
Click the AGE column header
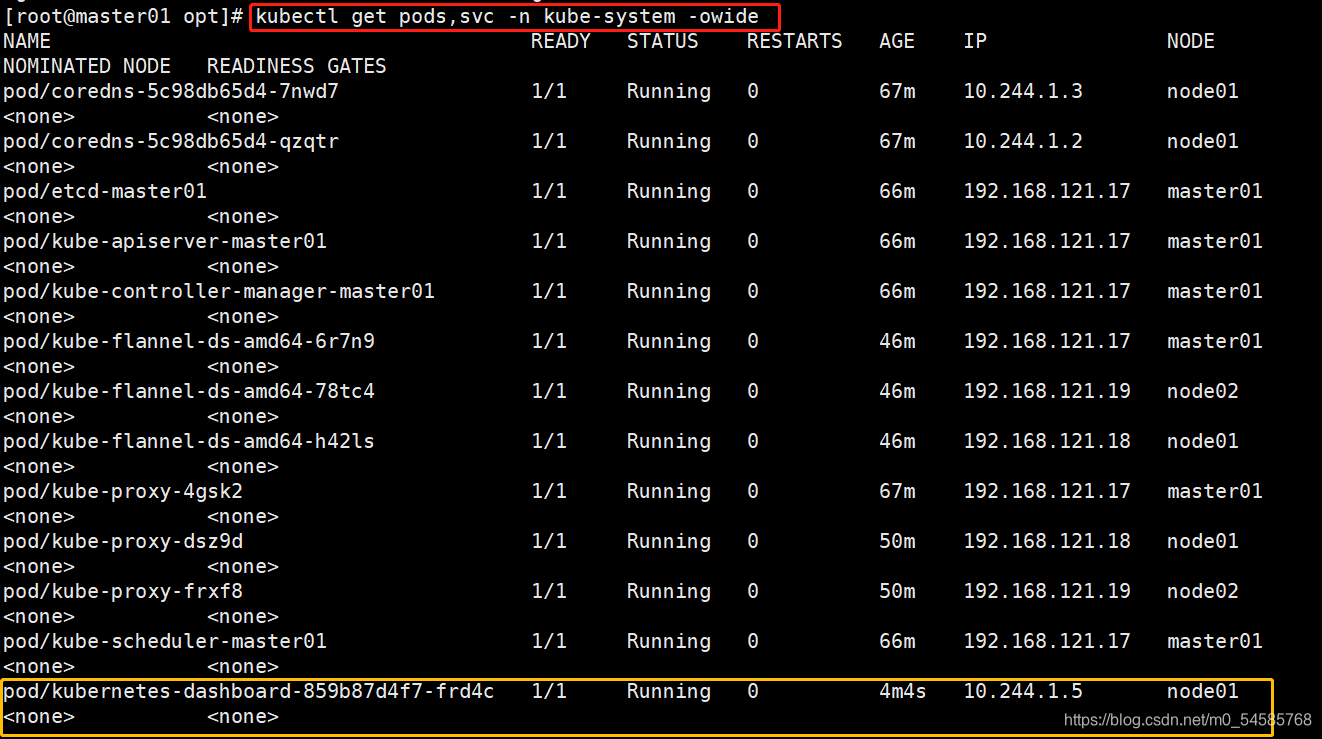[x=897, y=41]
